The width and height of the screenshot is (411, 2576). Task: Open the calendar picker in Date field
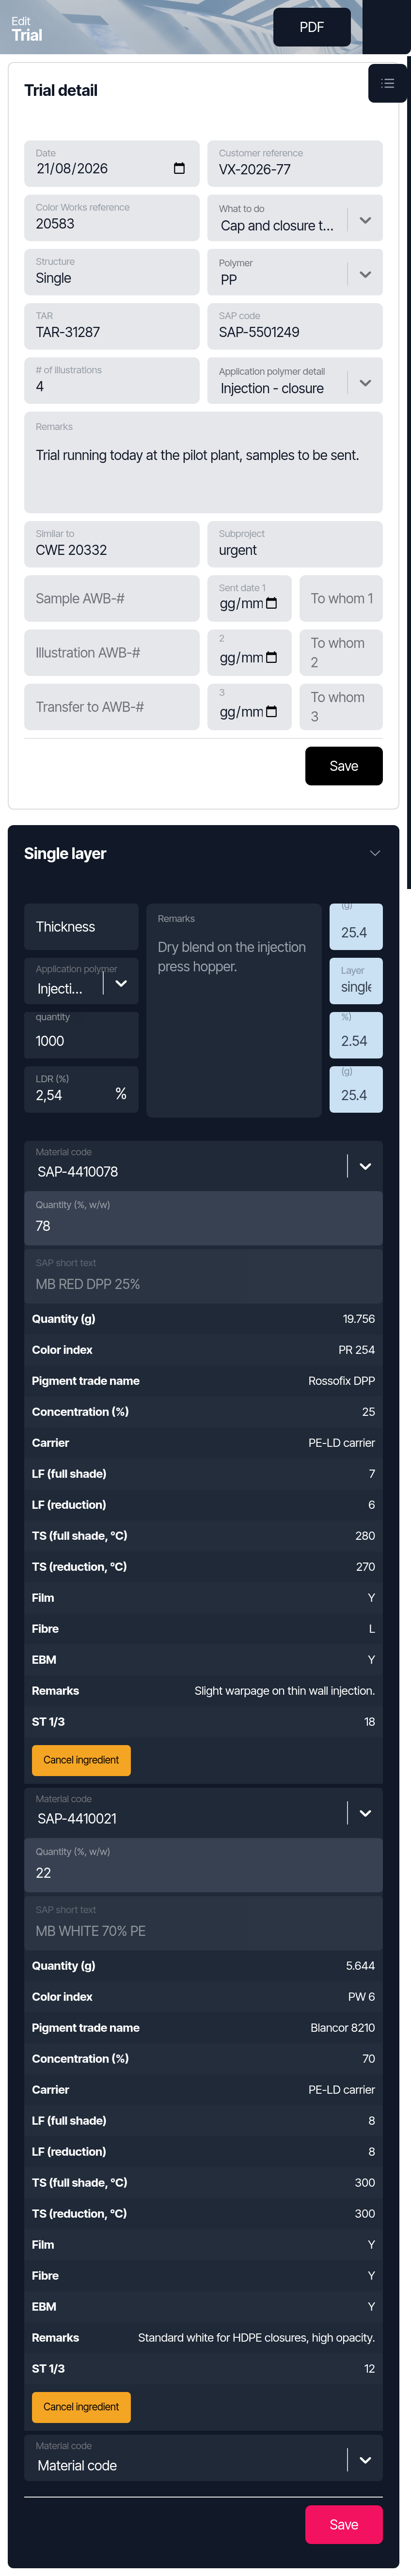(179, 168)
